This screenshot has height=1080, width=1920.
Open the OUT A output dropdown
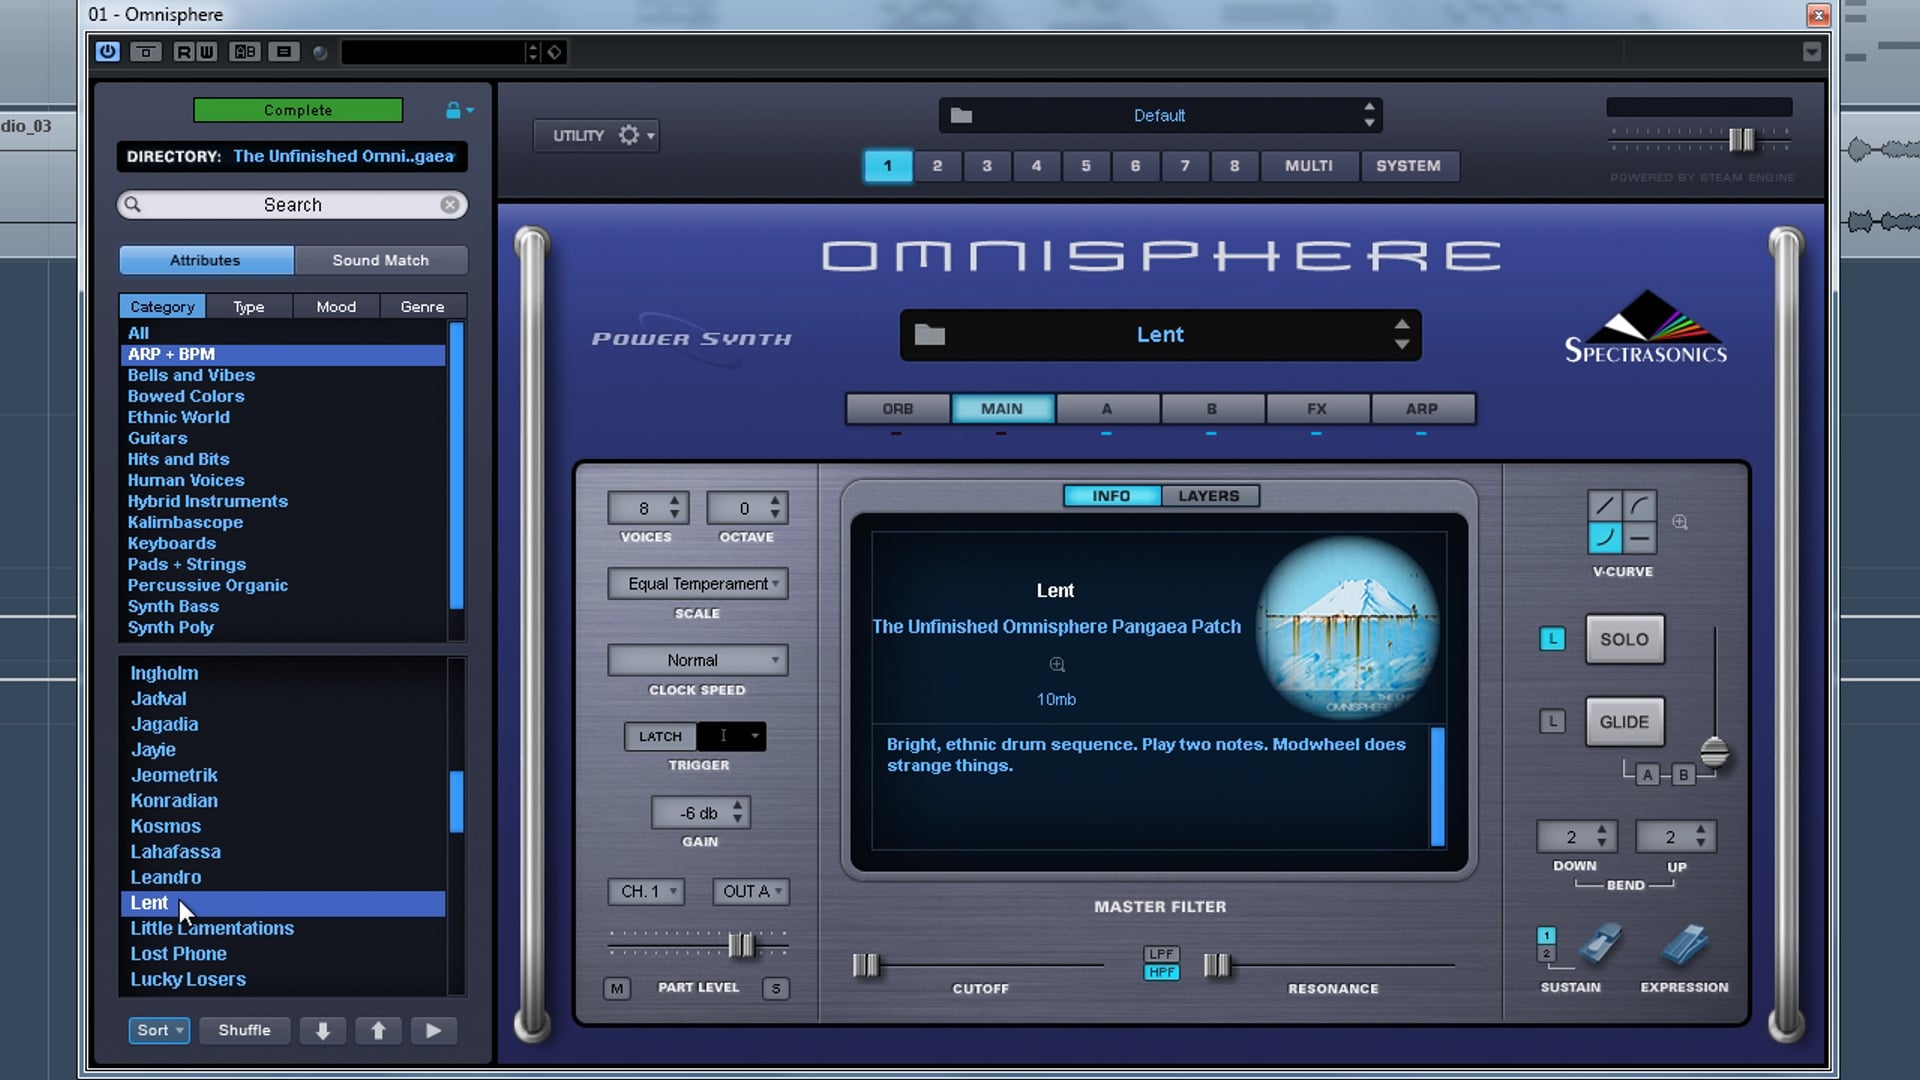(751, 891)
